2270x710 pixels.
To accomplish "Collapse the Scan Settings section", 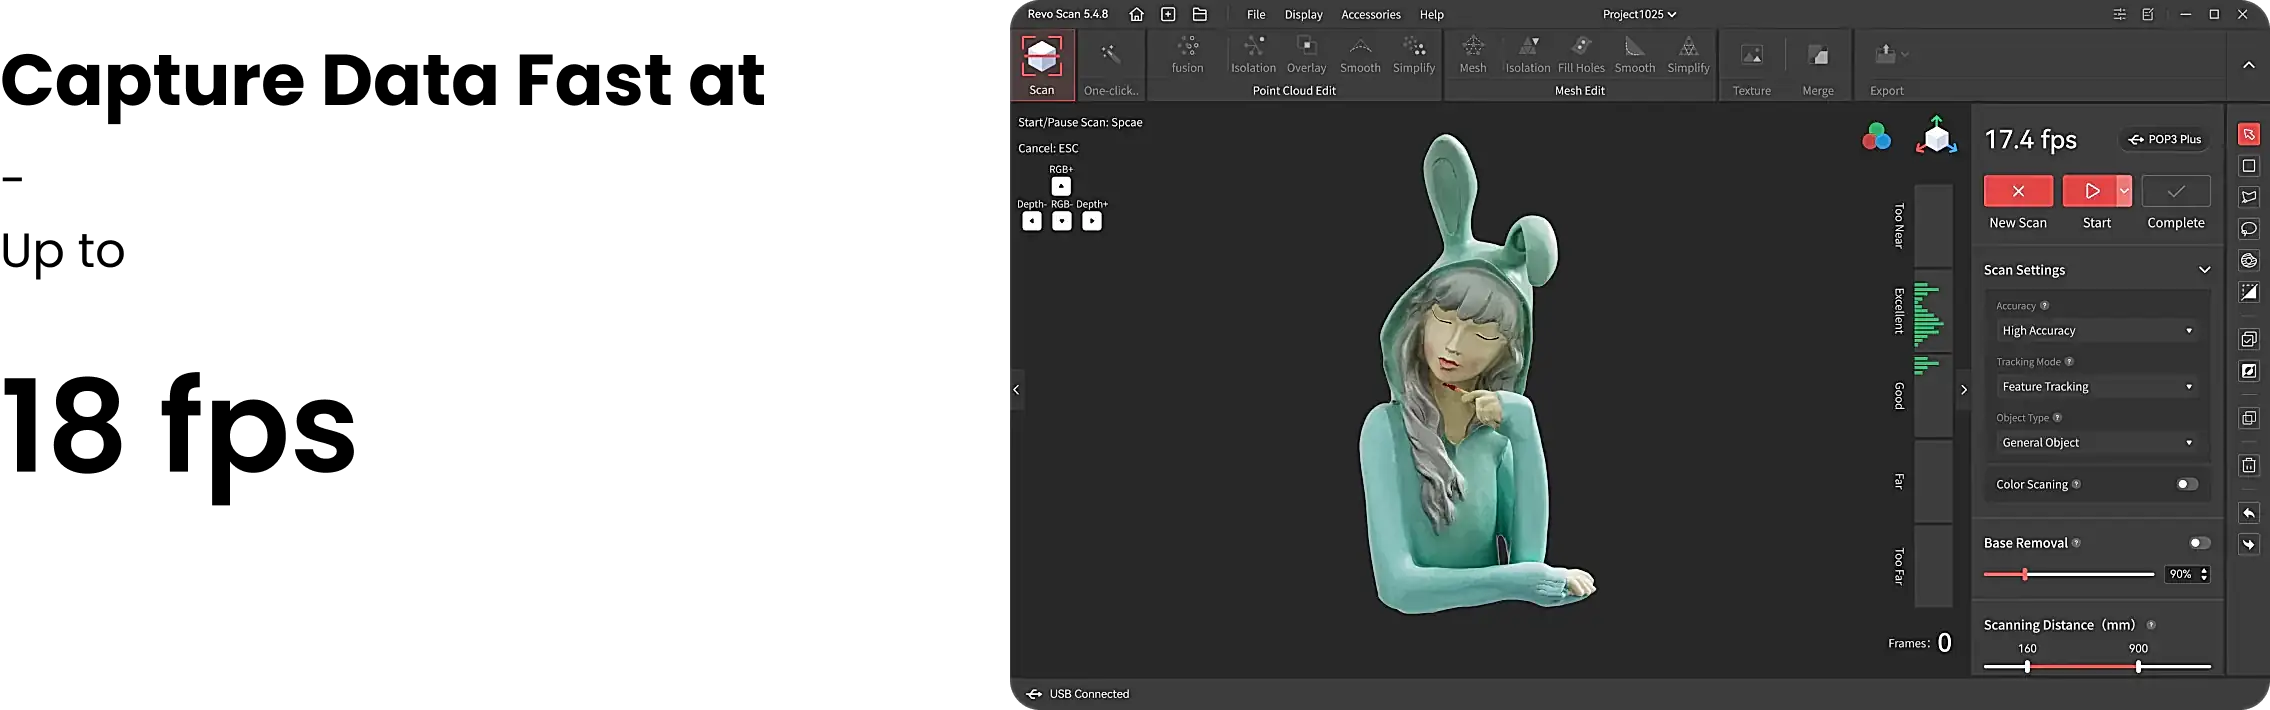I will click(x=2204, y=270).
